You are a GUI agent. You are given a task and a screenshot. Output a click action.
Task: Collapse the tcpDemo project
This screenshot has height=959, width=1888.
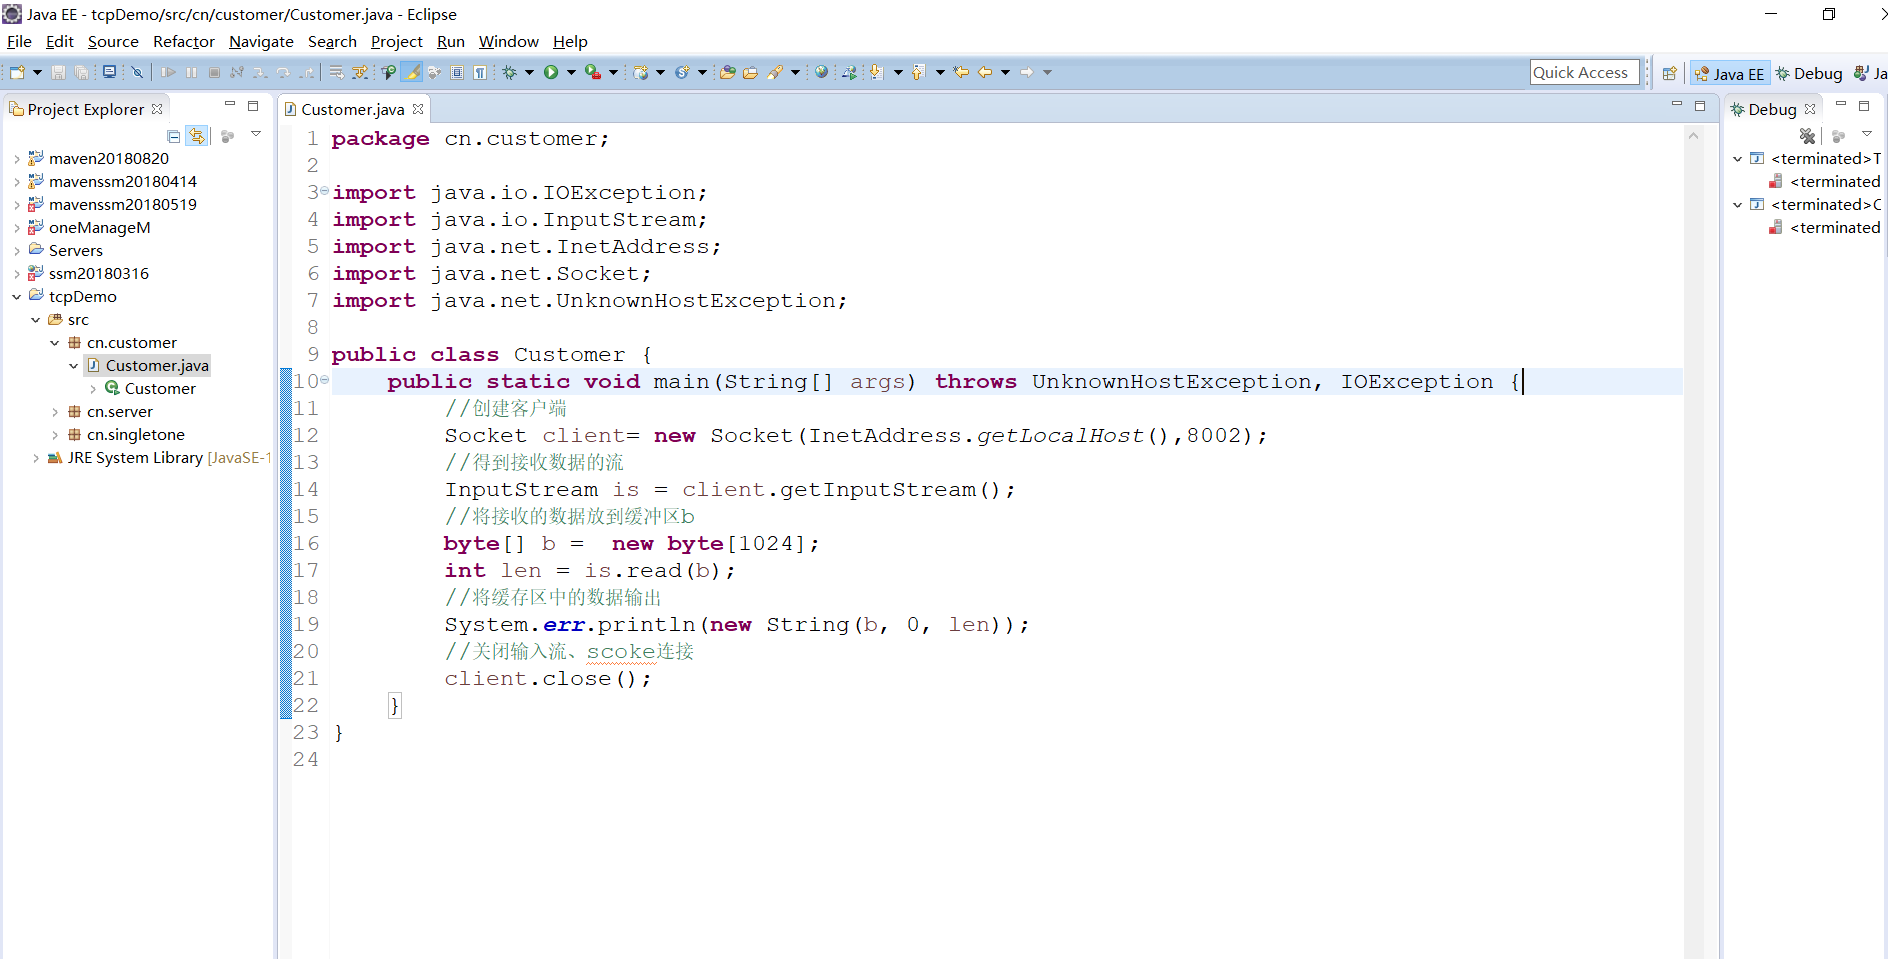pyautogui.click(x=17, y=296)
